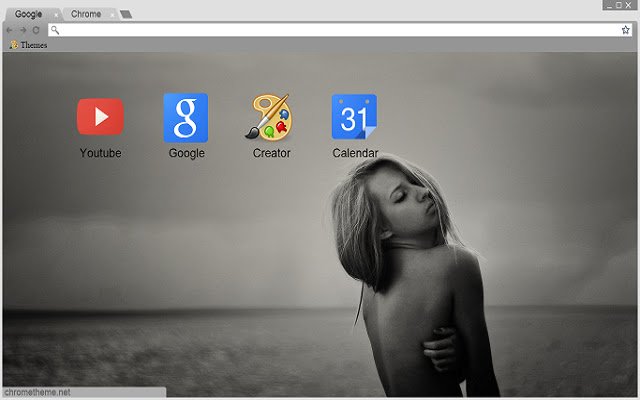Switch to the Chrome tab
This screenshot has height=400, width=640.
click(91, 14)
